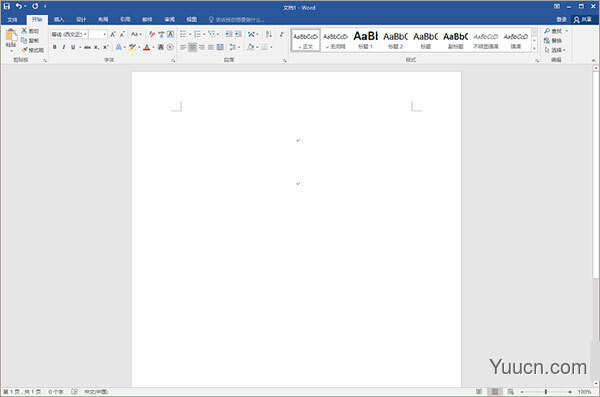Decrease font size with the shrink font icon
600x397 pixels.
122,34
